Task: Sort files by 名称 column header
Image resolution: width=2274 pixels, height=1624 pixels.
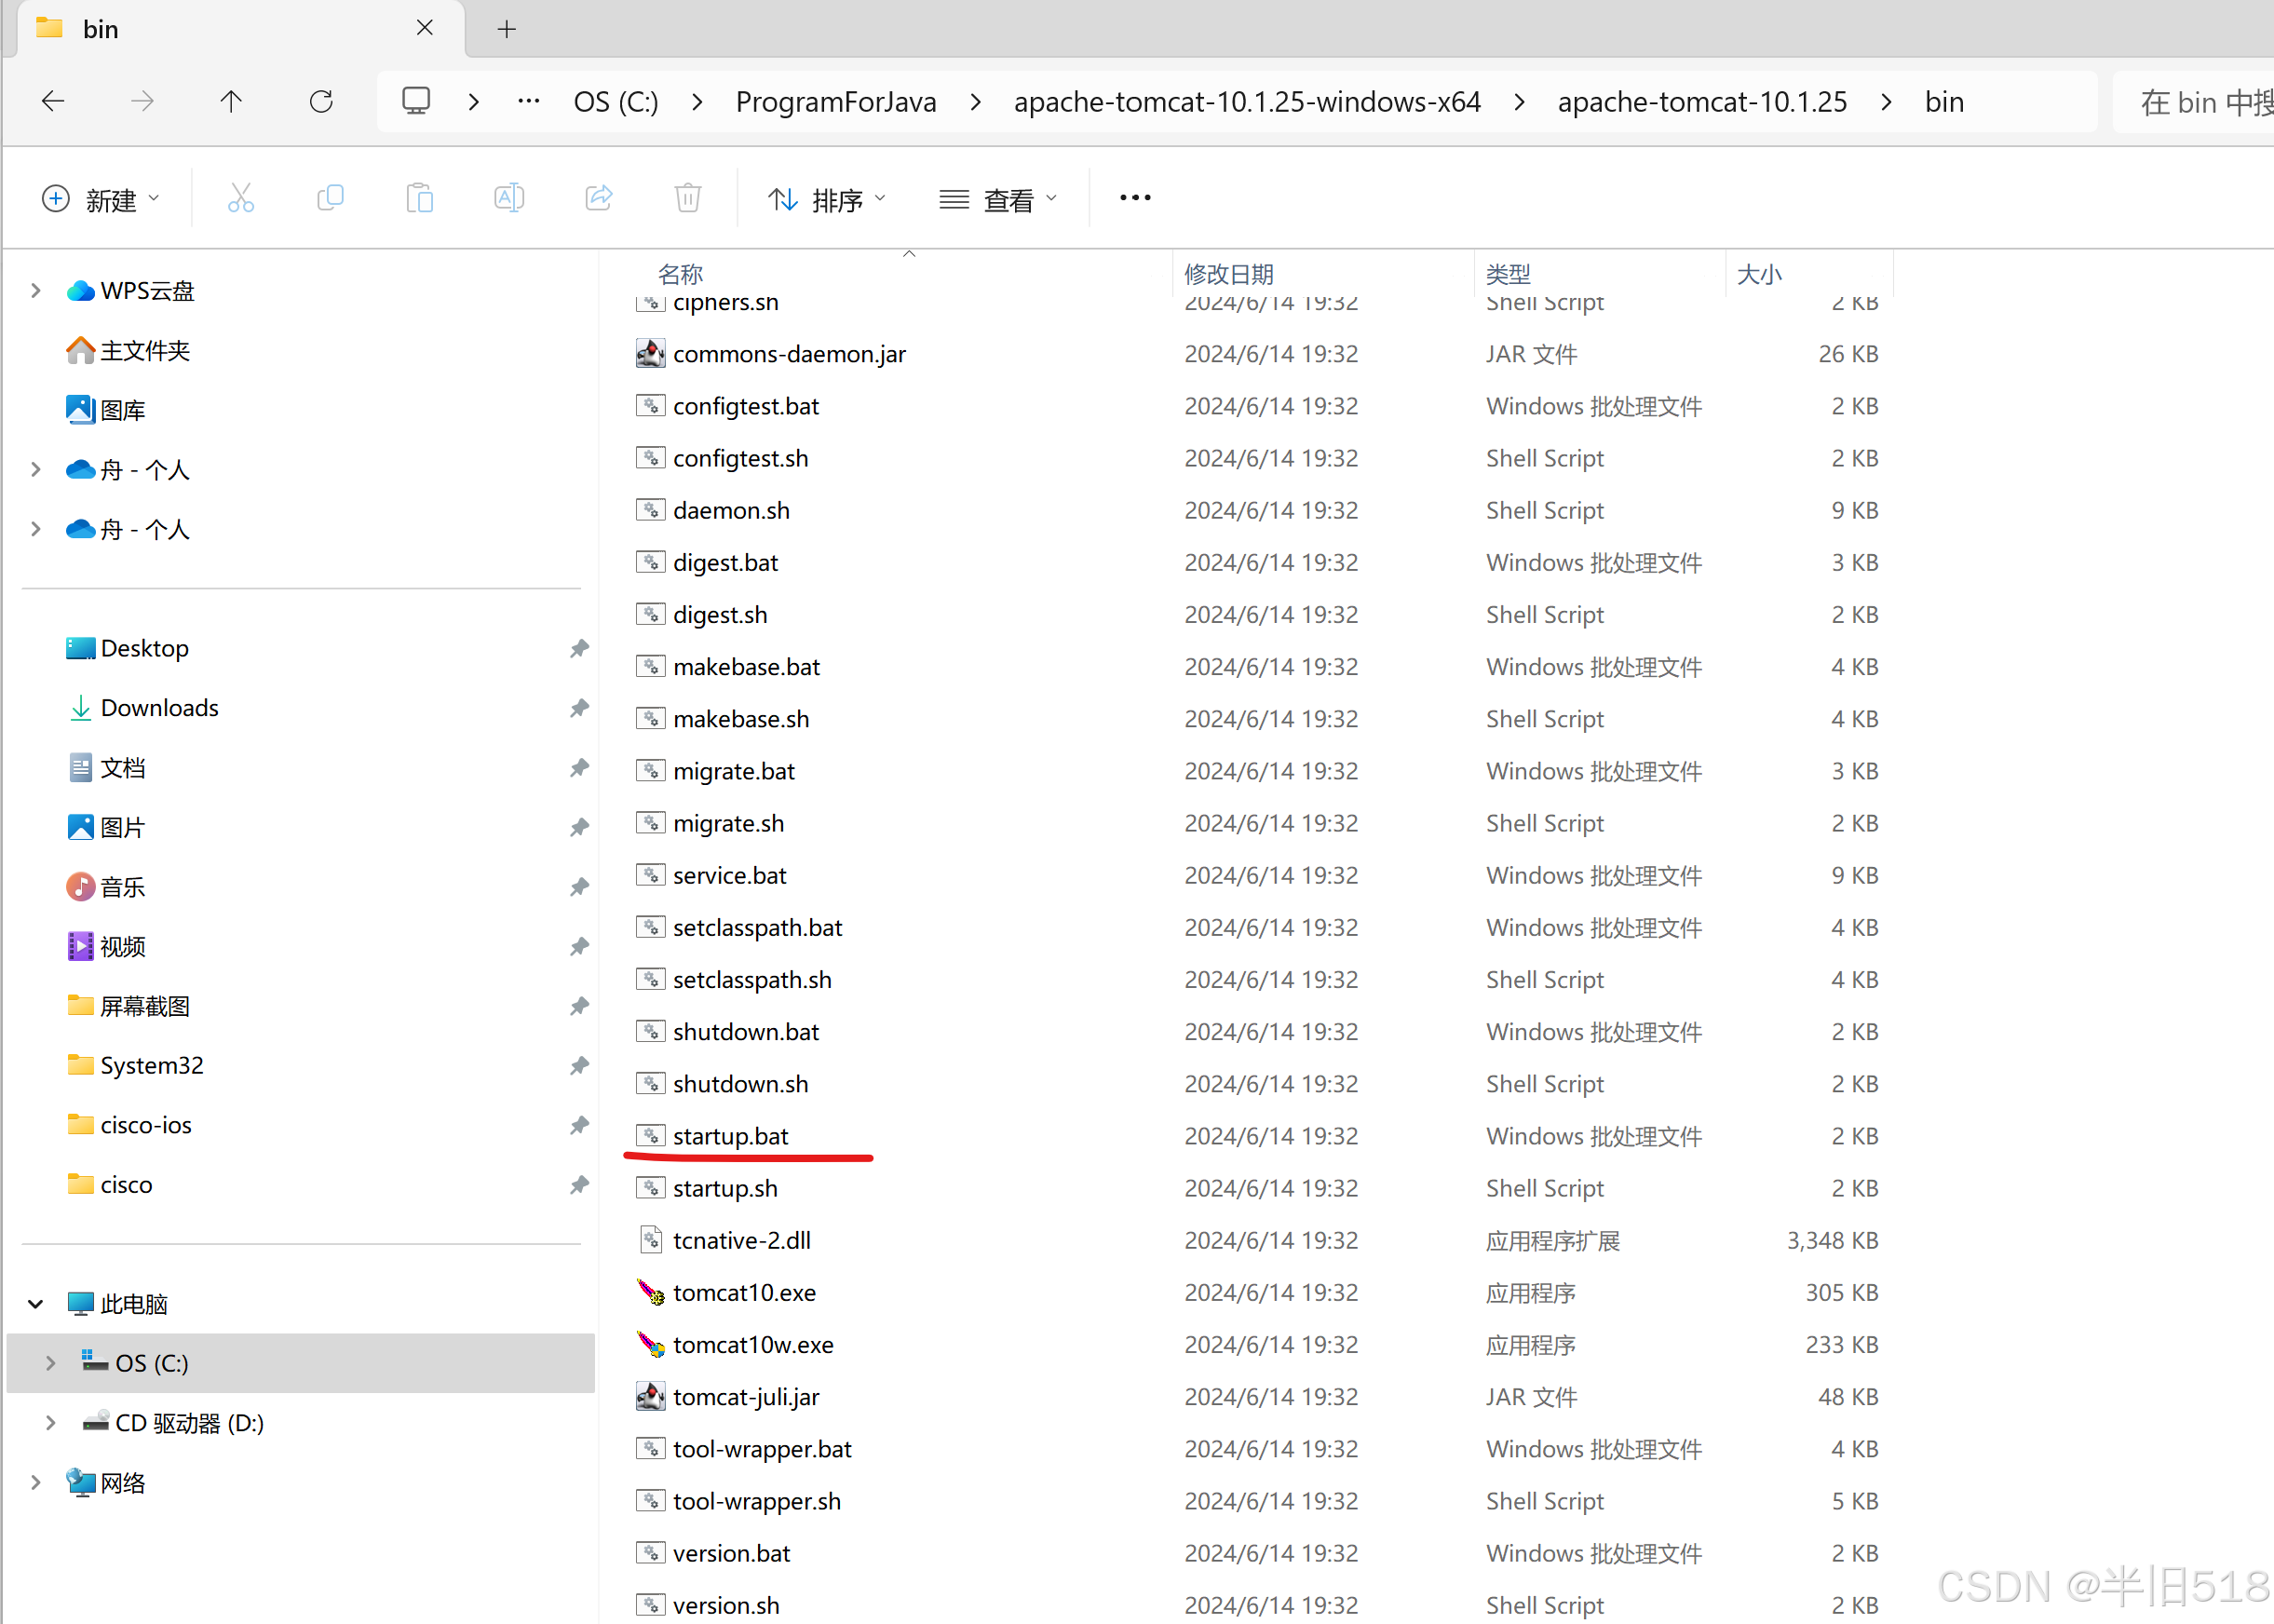Action: point(681,273)
